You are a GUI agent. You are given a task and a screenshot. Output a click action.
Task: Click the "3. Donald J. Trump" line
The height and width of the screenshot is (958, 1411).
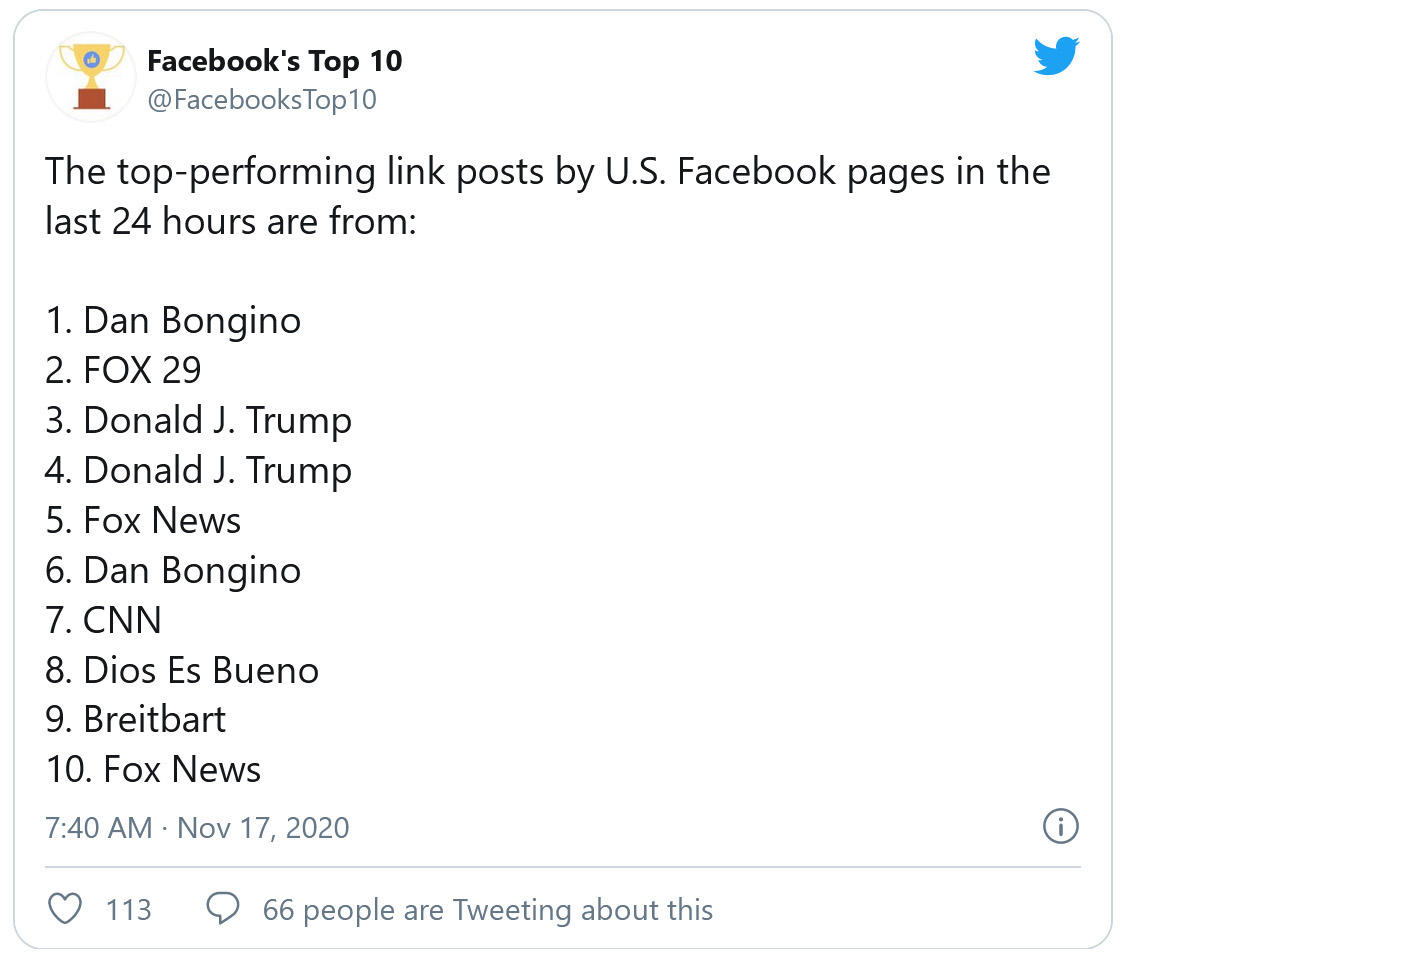pyautogui.click(x=198, y=421)
